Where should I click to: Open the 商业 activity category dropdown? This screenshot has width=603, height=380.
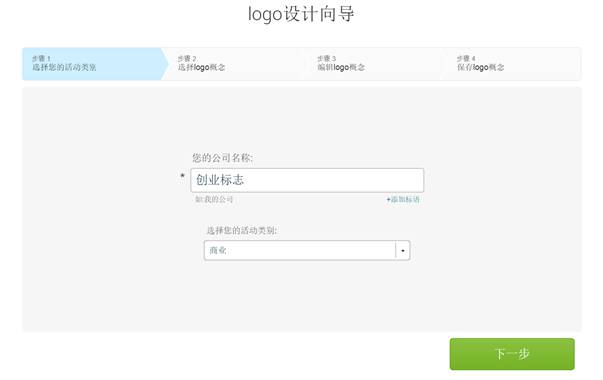[x=307, y=250]
